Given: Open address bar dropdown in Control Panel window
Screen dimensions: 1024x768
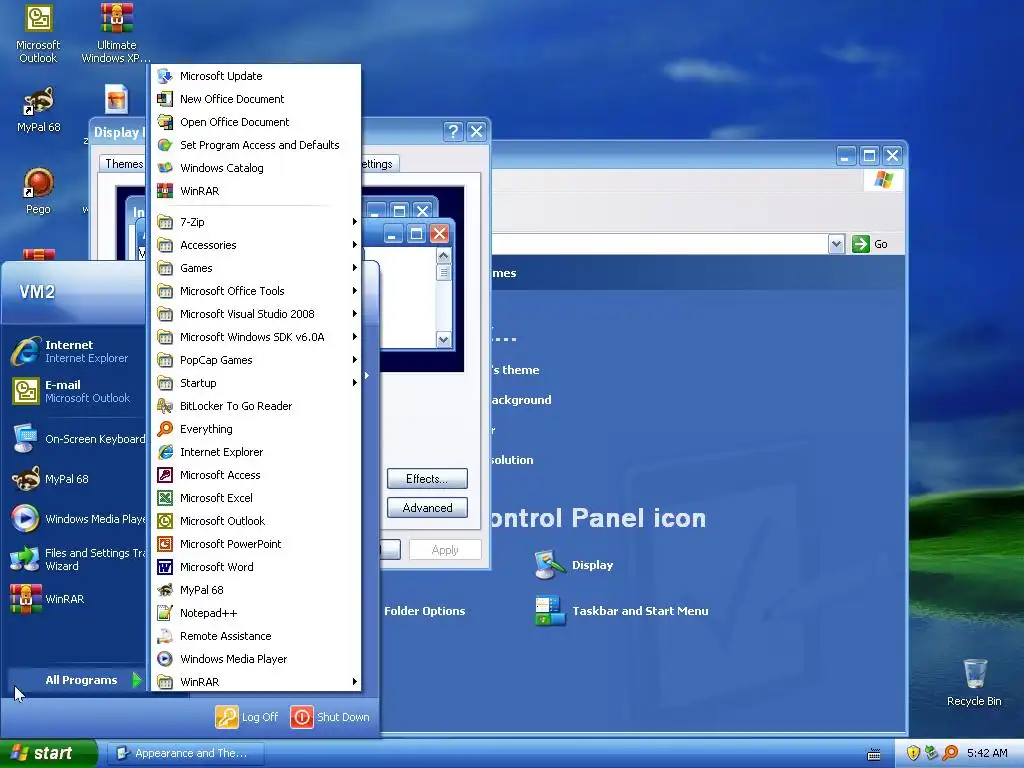Looking at the screenshot, I should pyautogui.click(x=836, y=244).
